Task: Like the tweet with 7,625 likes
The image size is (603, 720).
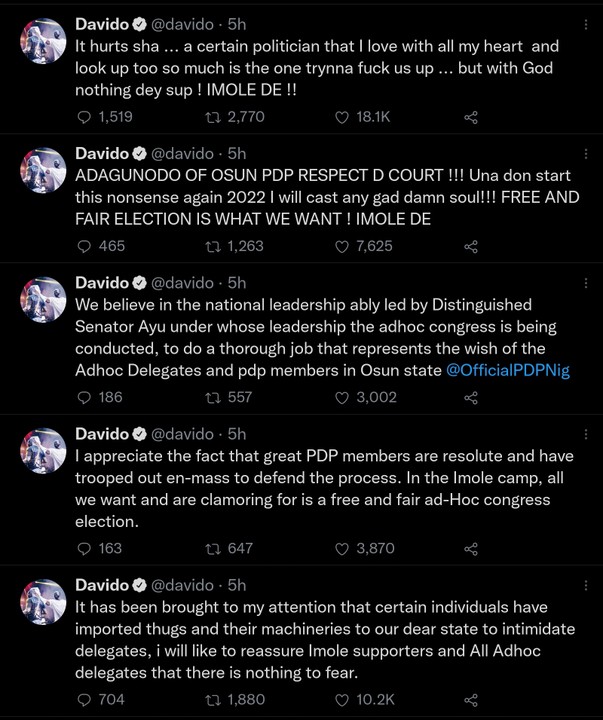Action: [343, 246]
